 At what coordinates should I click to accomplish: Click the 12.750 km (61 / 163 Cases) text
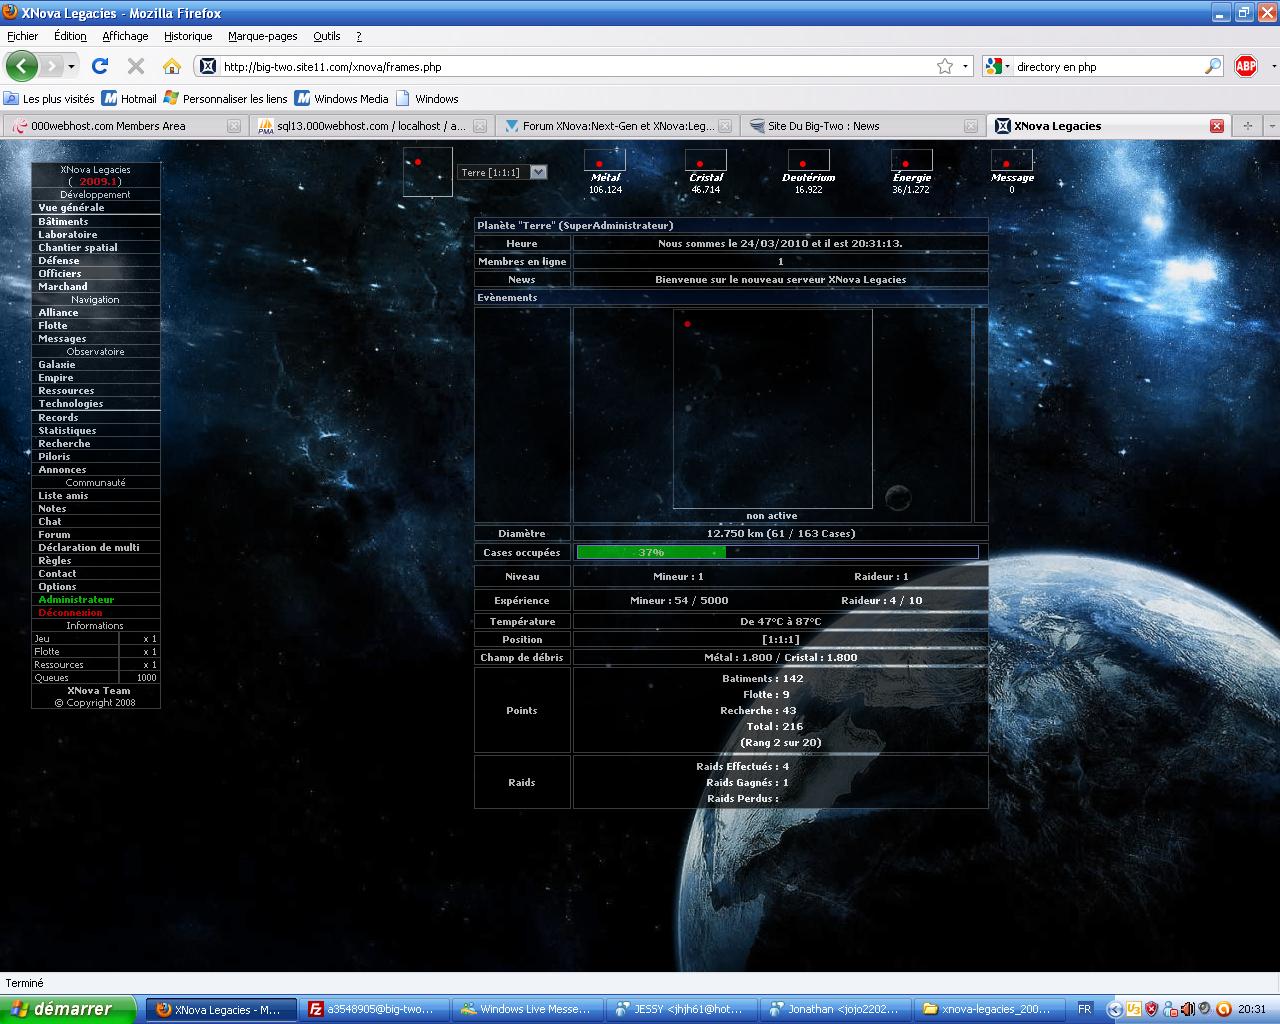[x=781, y=533]
